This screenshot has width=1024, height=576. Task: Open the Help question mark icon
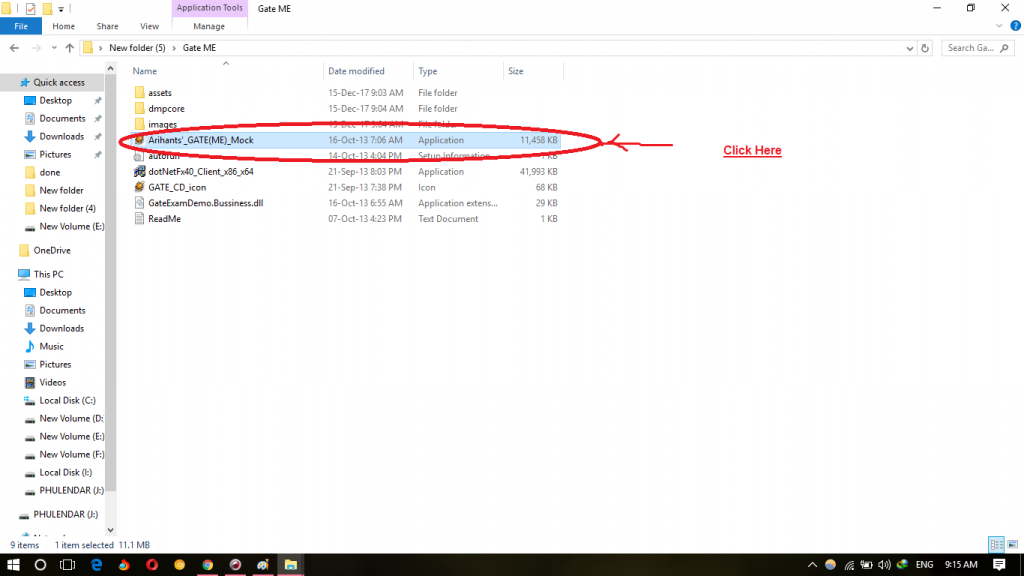pyautogui.click(x=1015, y=26)
